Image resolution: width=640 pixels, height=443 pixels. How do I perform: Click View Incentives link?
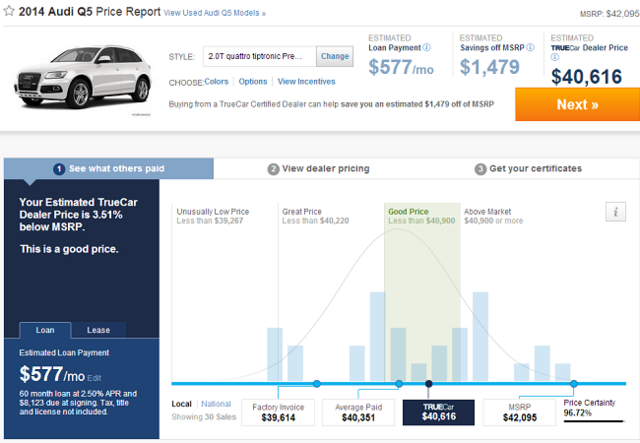[307, 82]
